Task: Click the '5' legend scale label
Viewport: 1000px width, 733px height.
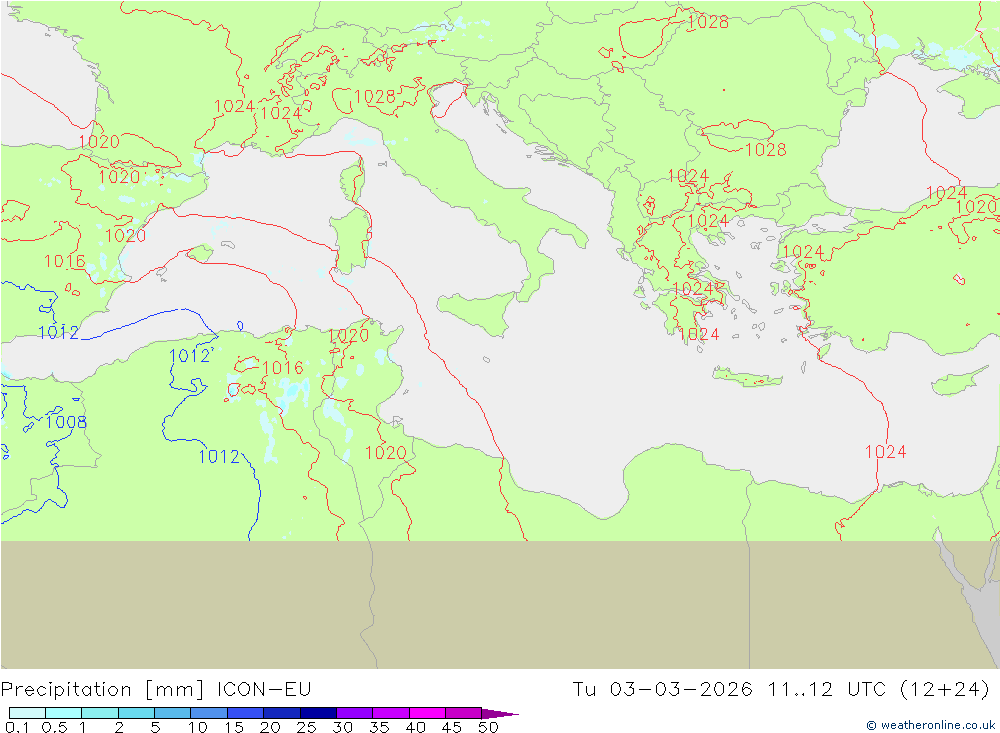Action: (155, 727)
